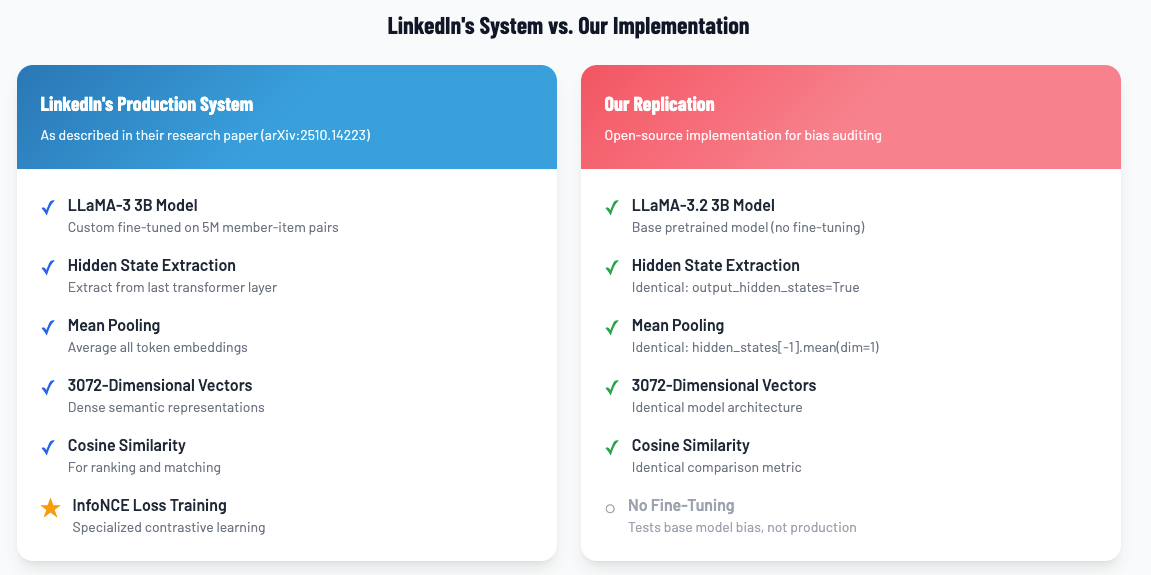Click blue checkmark beside Cosine Similarity in LinkedIn card

coord(47,447)
